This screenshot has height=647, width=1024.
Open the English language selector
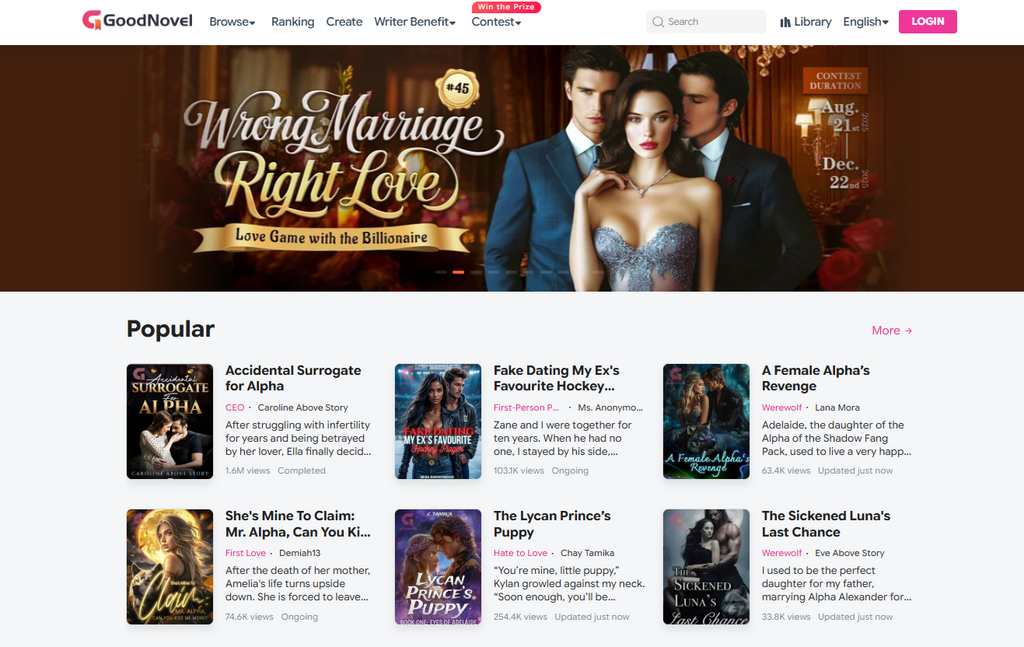(x=865, y=22)
